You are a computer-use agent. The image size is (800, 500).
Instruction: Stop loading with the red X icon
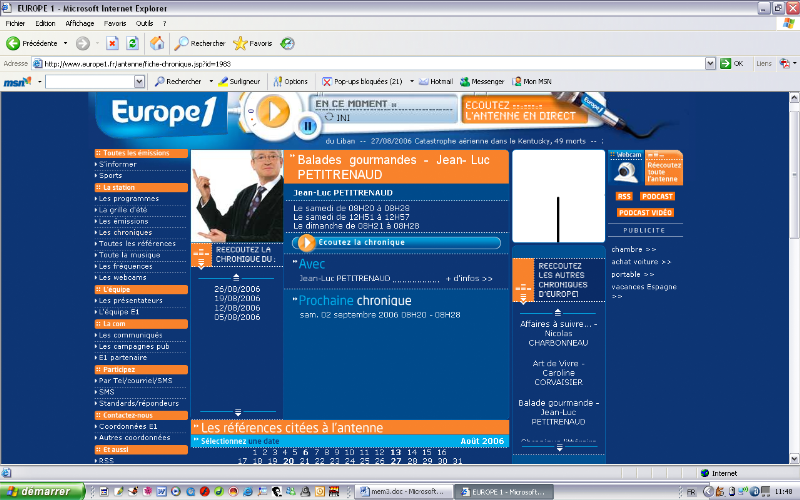pyautogui.click(x=112, y=43)
